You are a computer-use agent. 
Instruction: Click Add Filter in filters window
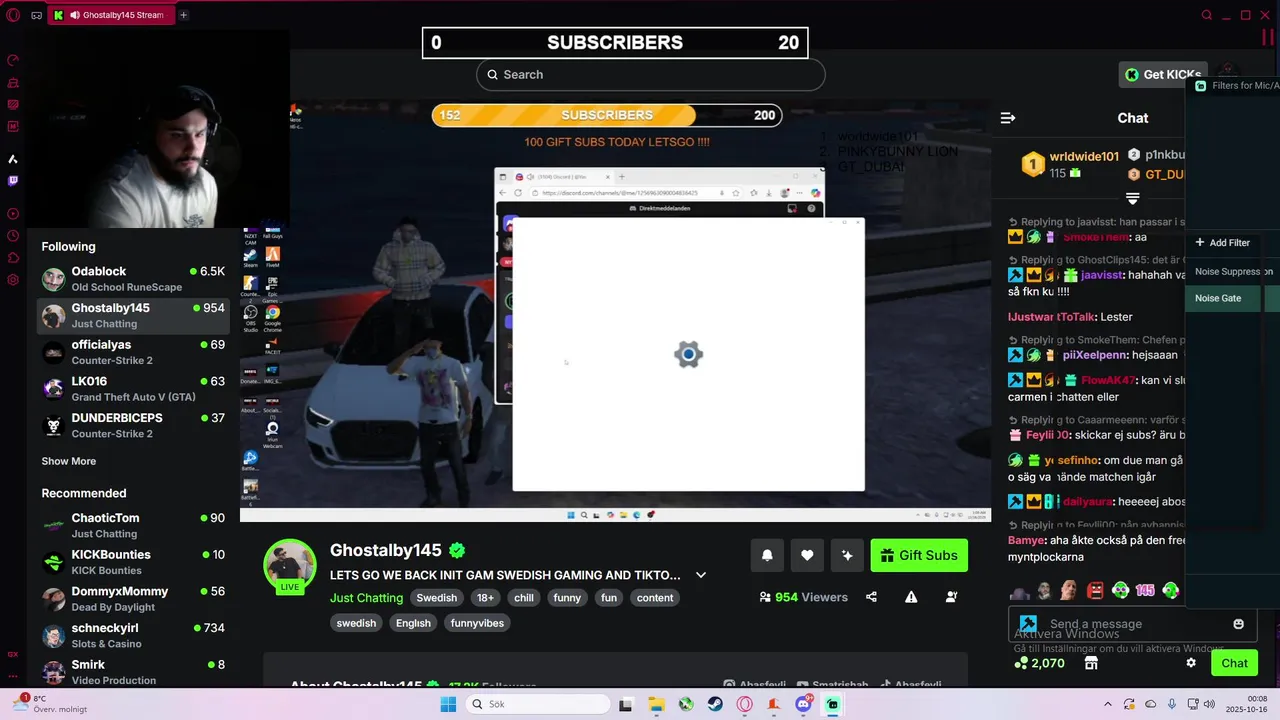[1222, 243]
